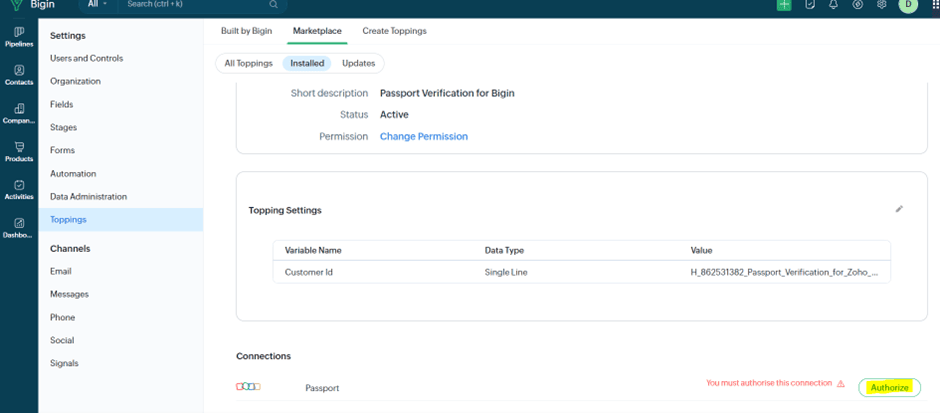
Task: Open the Create Toppings tab
Action: tap(394, 31)
